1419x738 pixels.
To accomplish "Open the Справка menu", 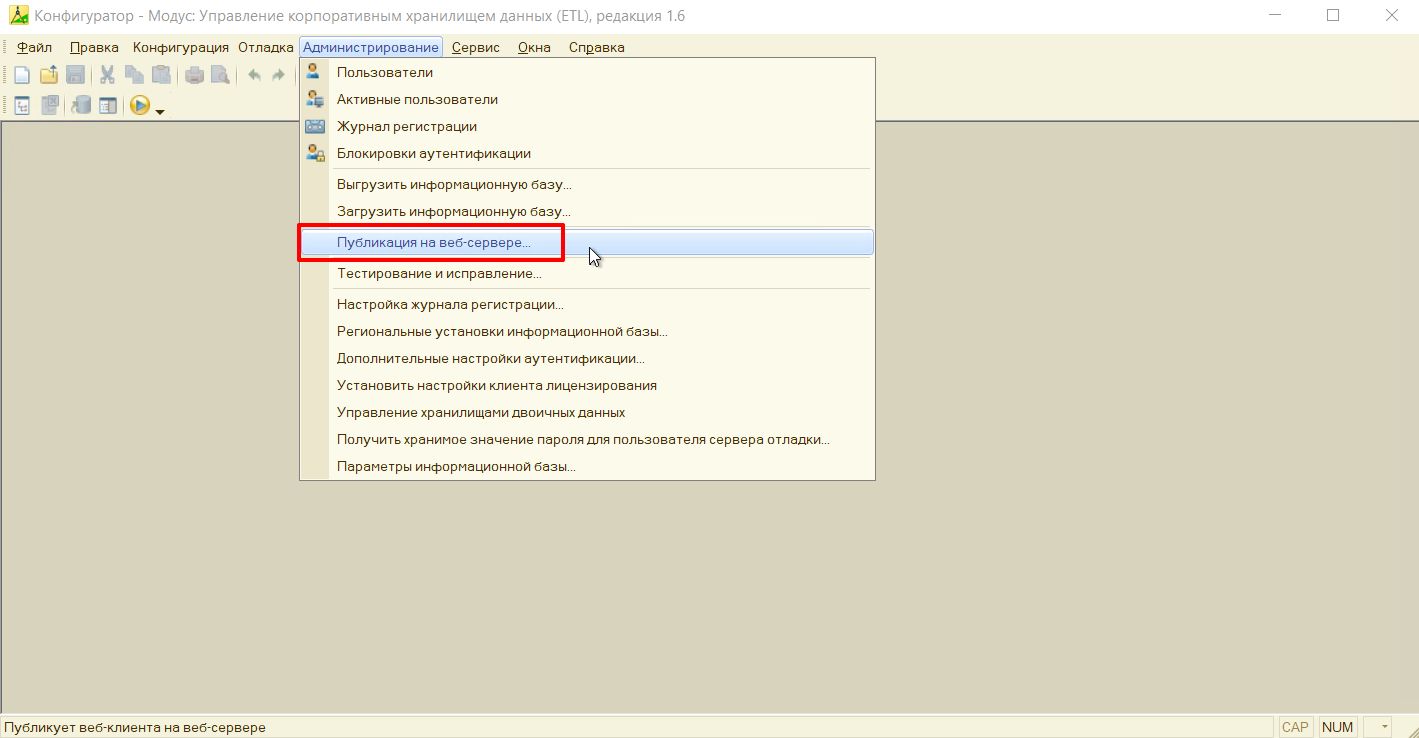I will pos(597,47).
